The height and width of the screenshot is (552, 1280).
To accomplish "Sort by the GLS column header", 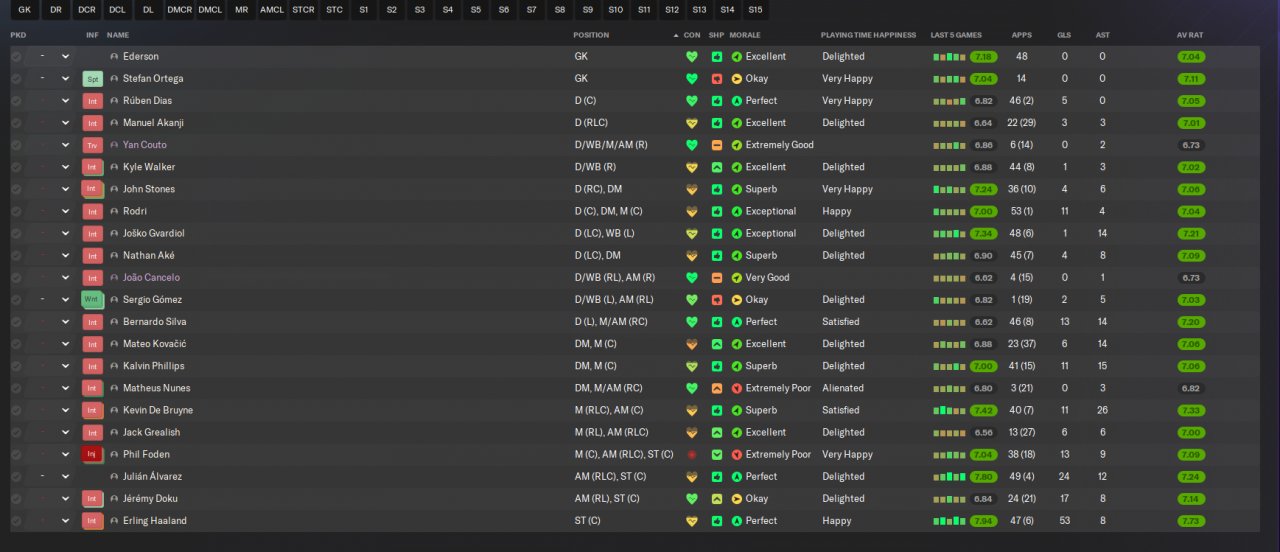I will click(1064, 35).
